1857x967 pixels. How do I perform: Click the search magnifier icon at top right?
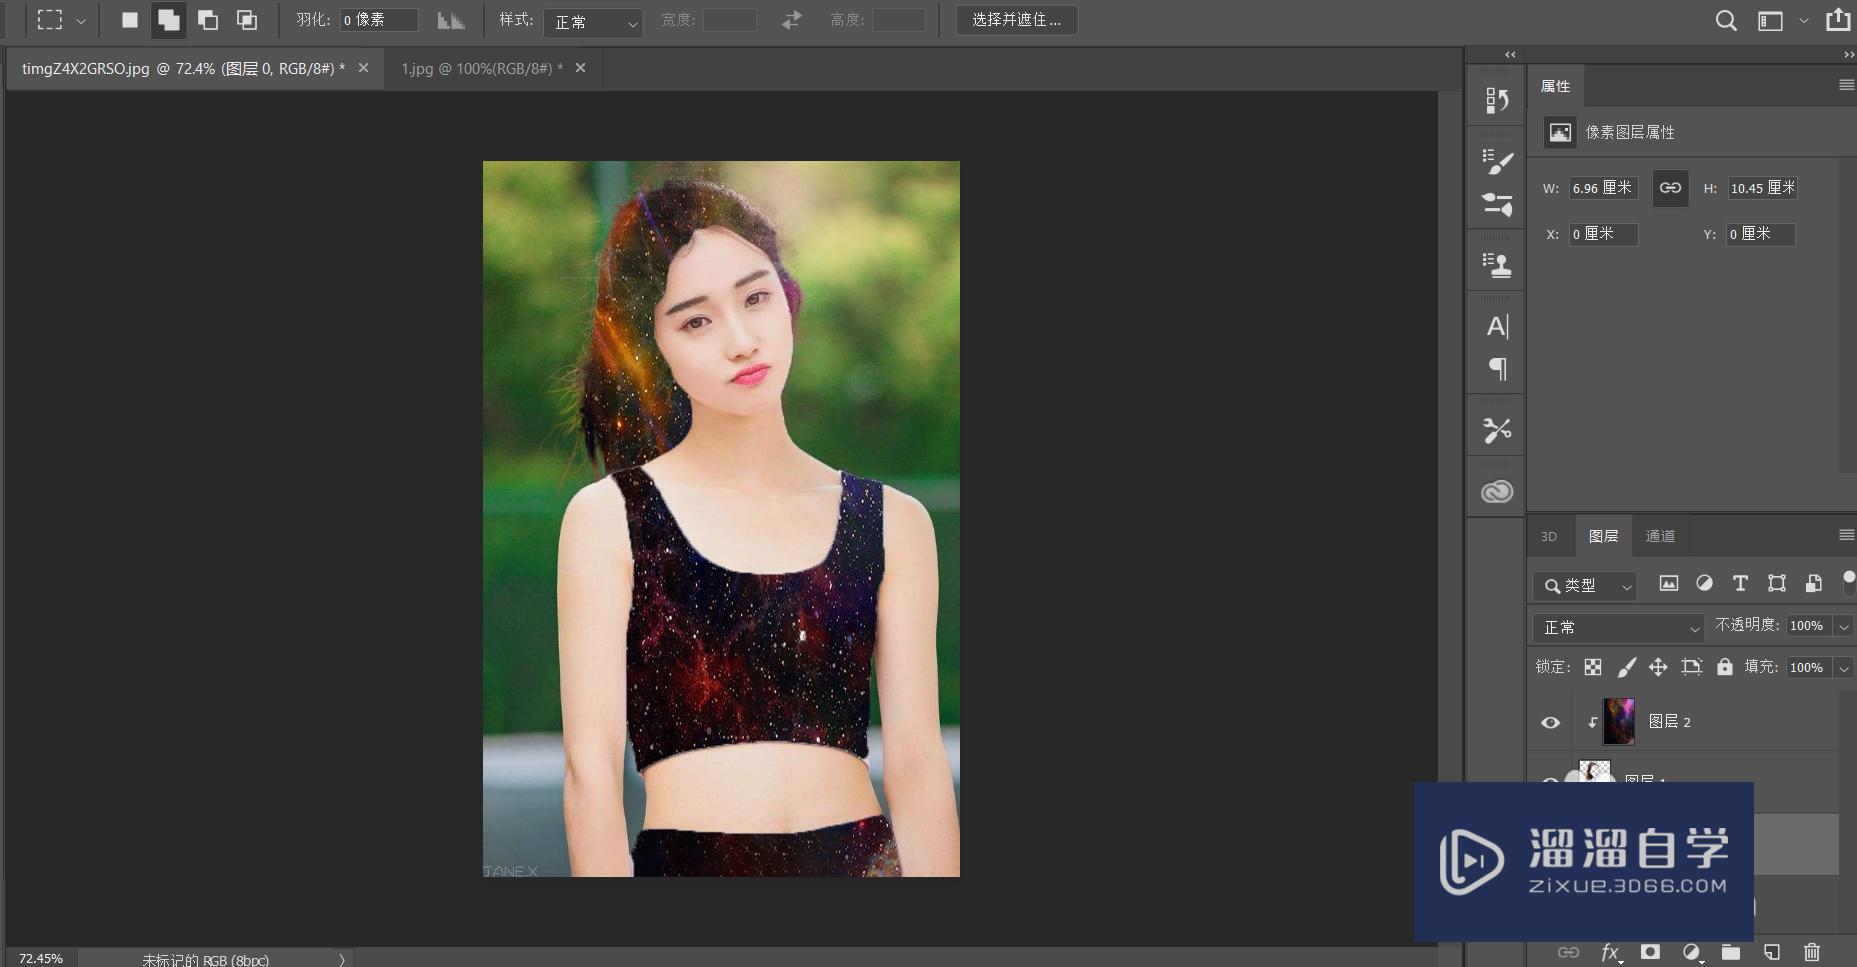pos(1725,21)
